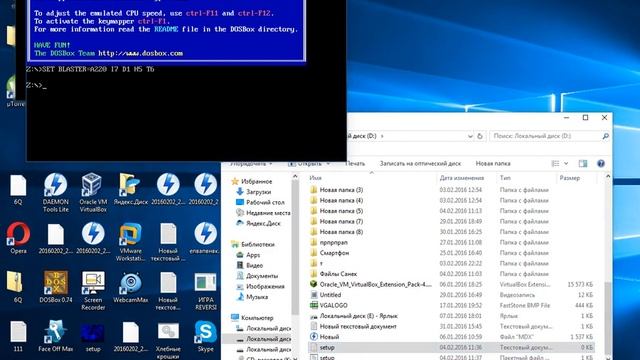Open the view options dropdown arrow
640x360 pixels.
pyautogui.click(x=566, y=164)
